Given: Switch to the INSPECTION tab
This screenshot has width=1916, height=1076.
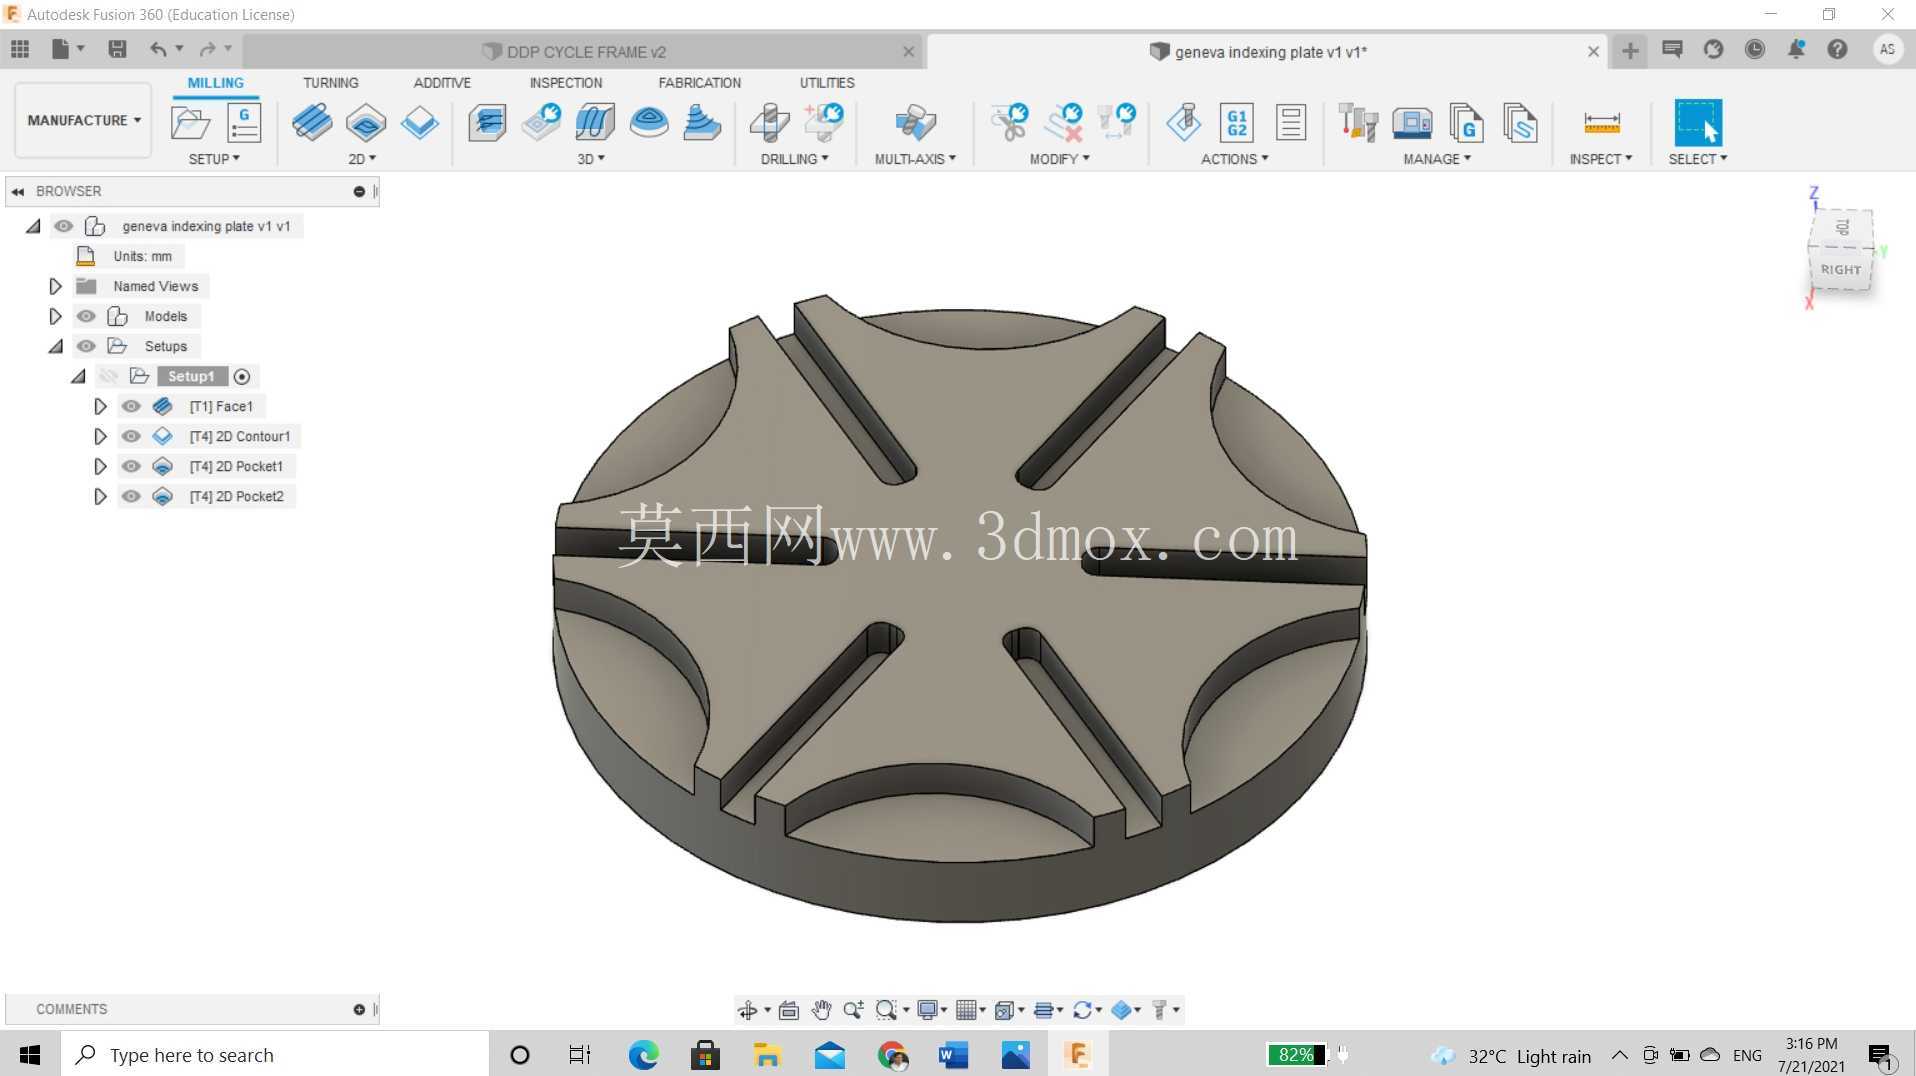Looking at the screenshot, I should pos(566,83).
